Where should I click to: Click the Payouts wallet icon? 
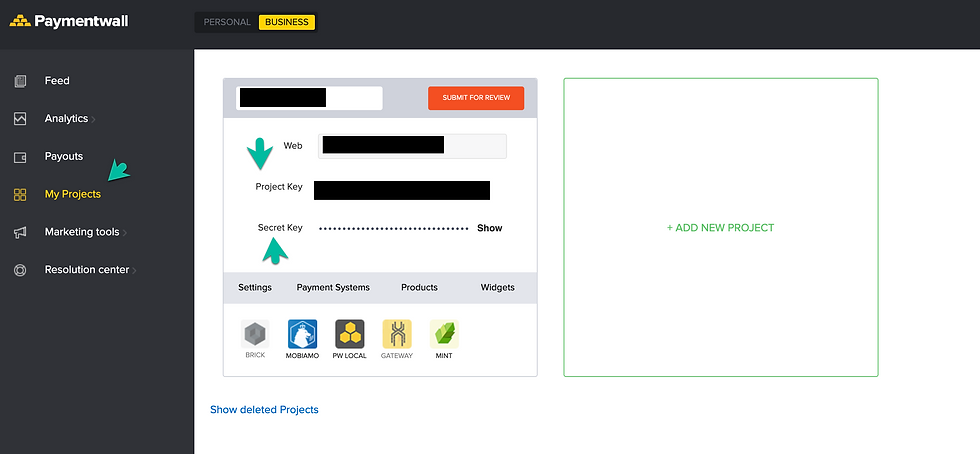[x=20, y=157]
